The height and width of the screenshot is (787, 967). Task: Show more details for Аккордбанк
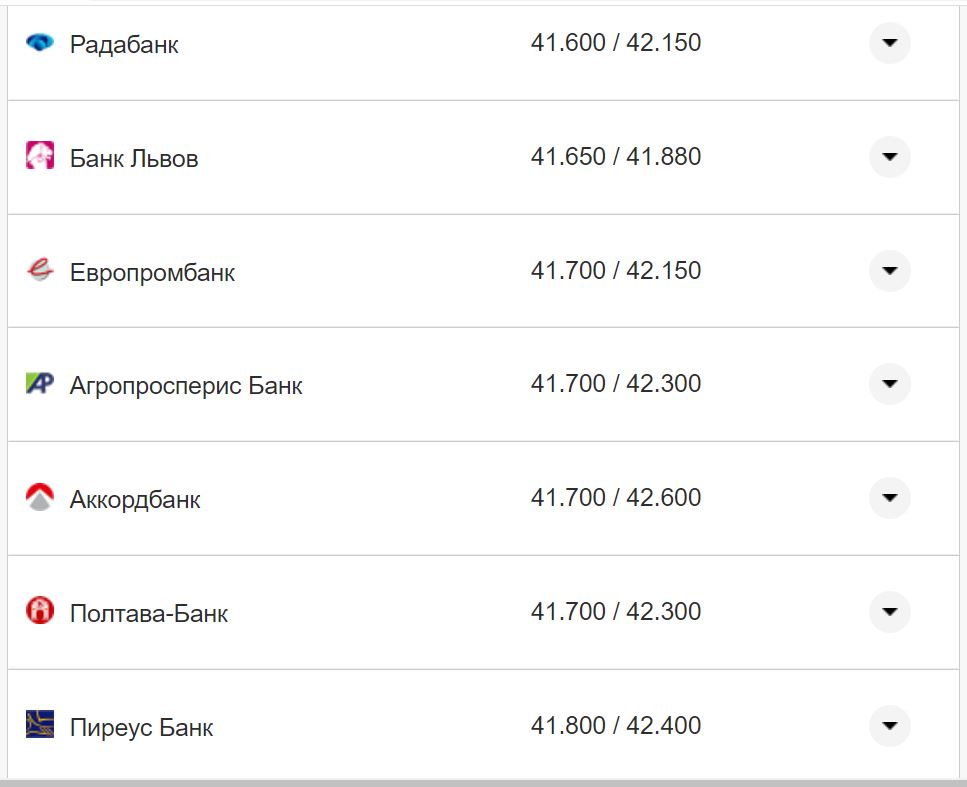coord(889,498)
